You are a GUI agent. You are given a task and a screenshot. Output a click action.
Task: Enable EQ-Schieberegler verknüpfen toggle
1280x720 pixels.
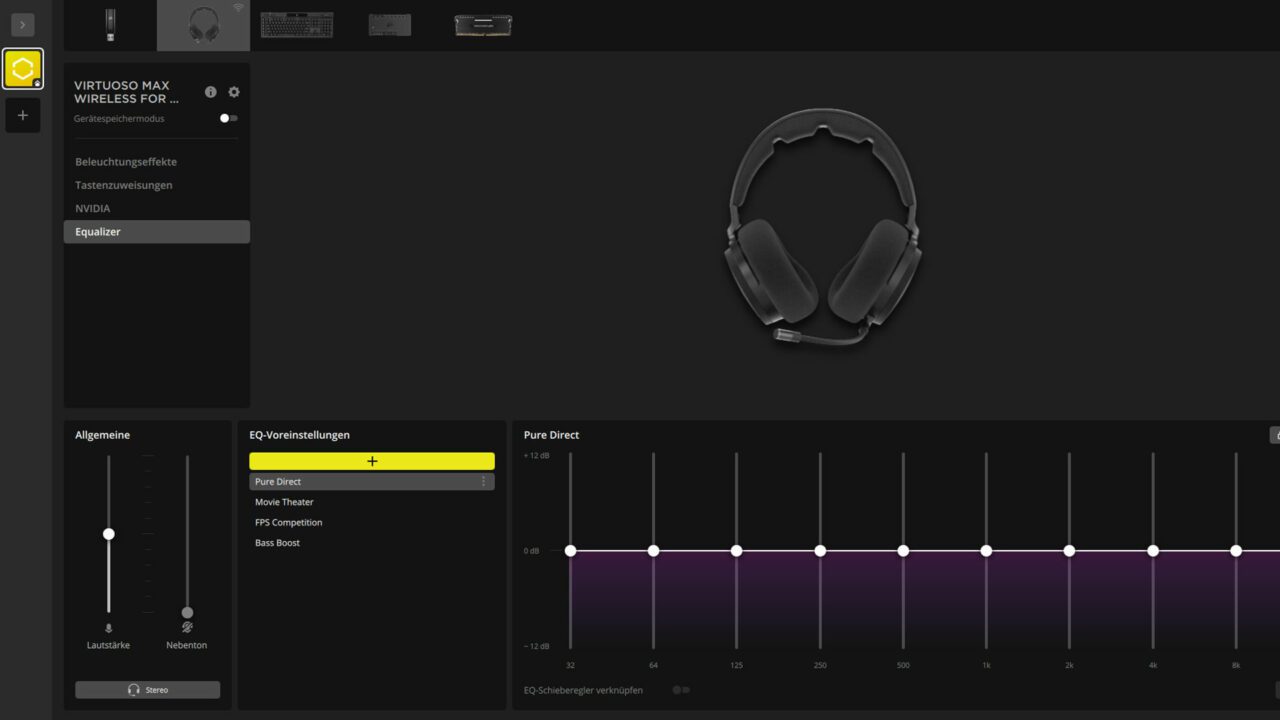click(681, 690)
